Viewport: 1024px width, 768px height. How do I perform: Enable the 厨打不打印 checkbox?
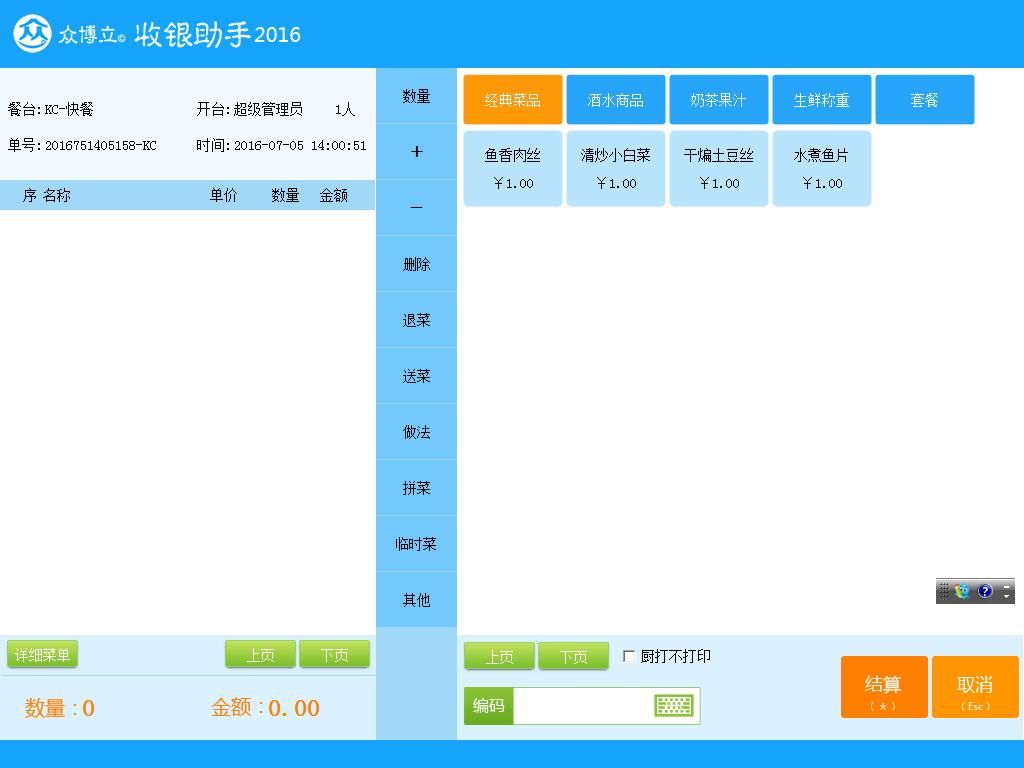[x=629, y=656]
